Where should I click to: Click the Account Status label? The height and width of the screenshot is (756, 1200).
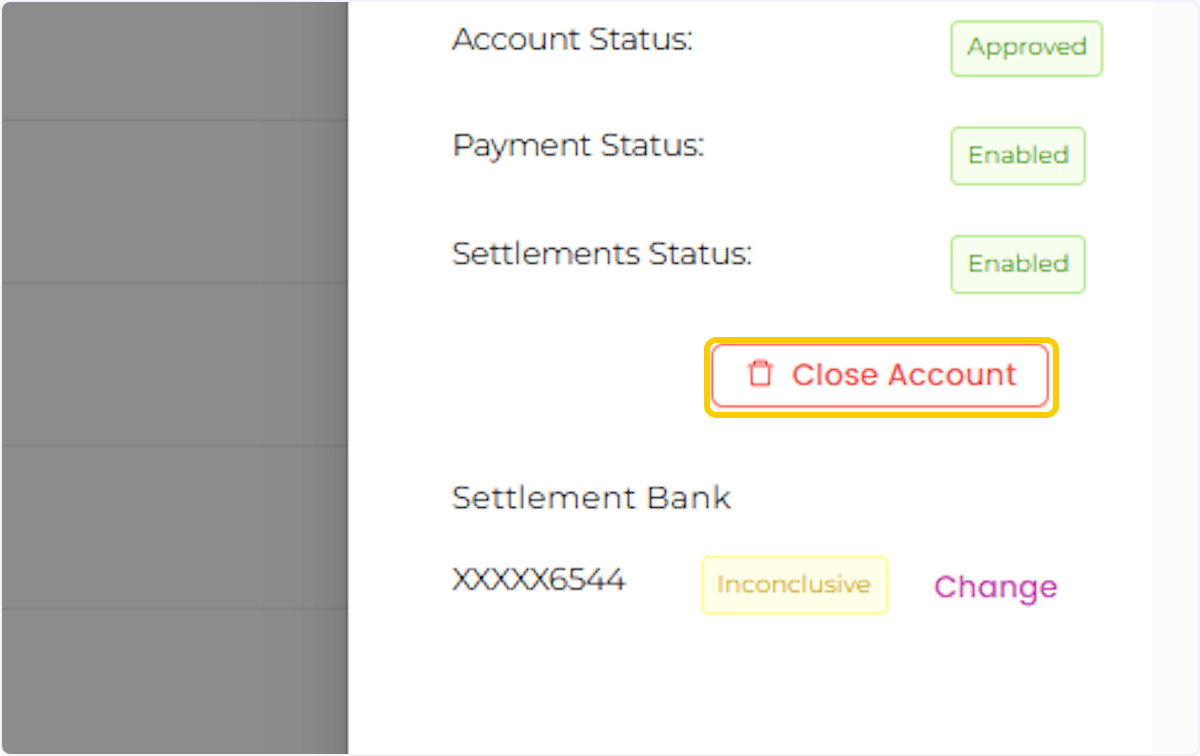point(571,39)
